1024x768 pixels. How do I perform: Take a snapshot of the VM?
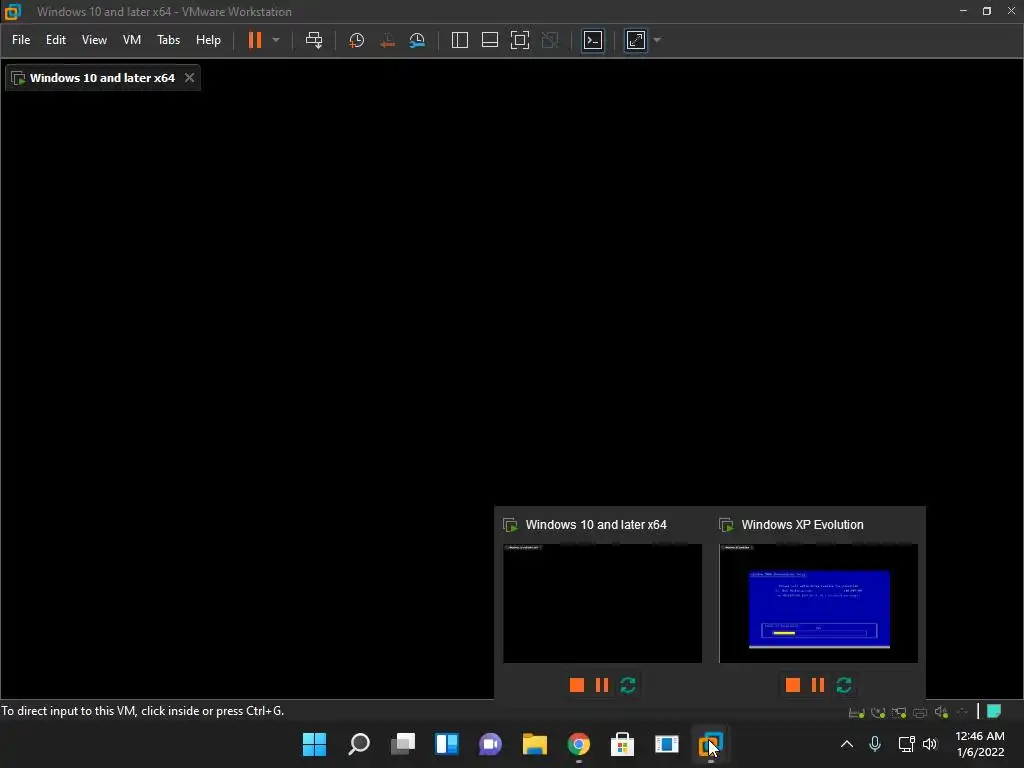(357, 40)
